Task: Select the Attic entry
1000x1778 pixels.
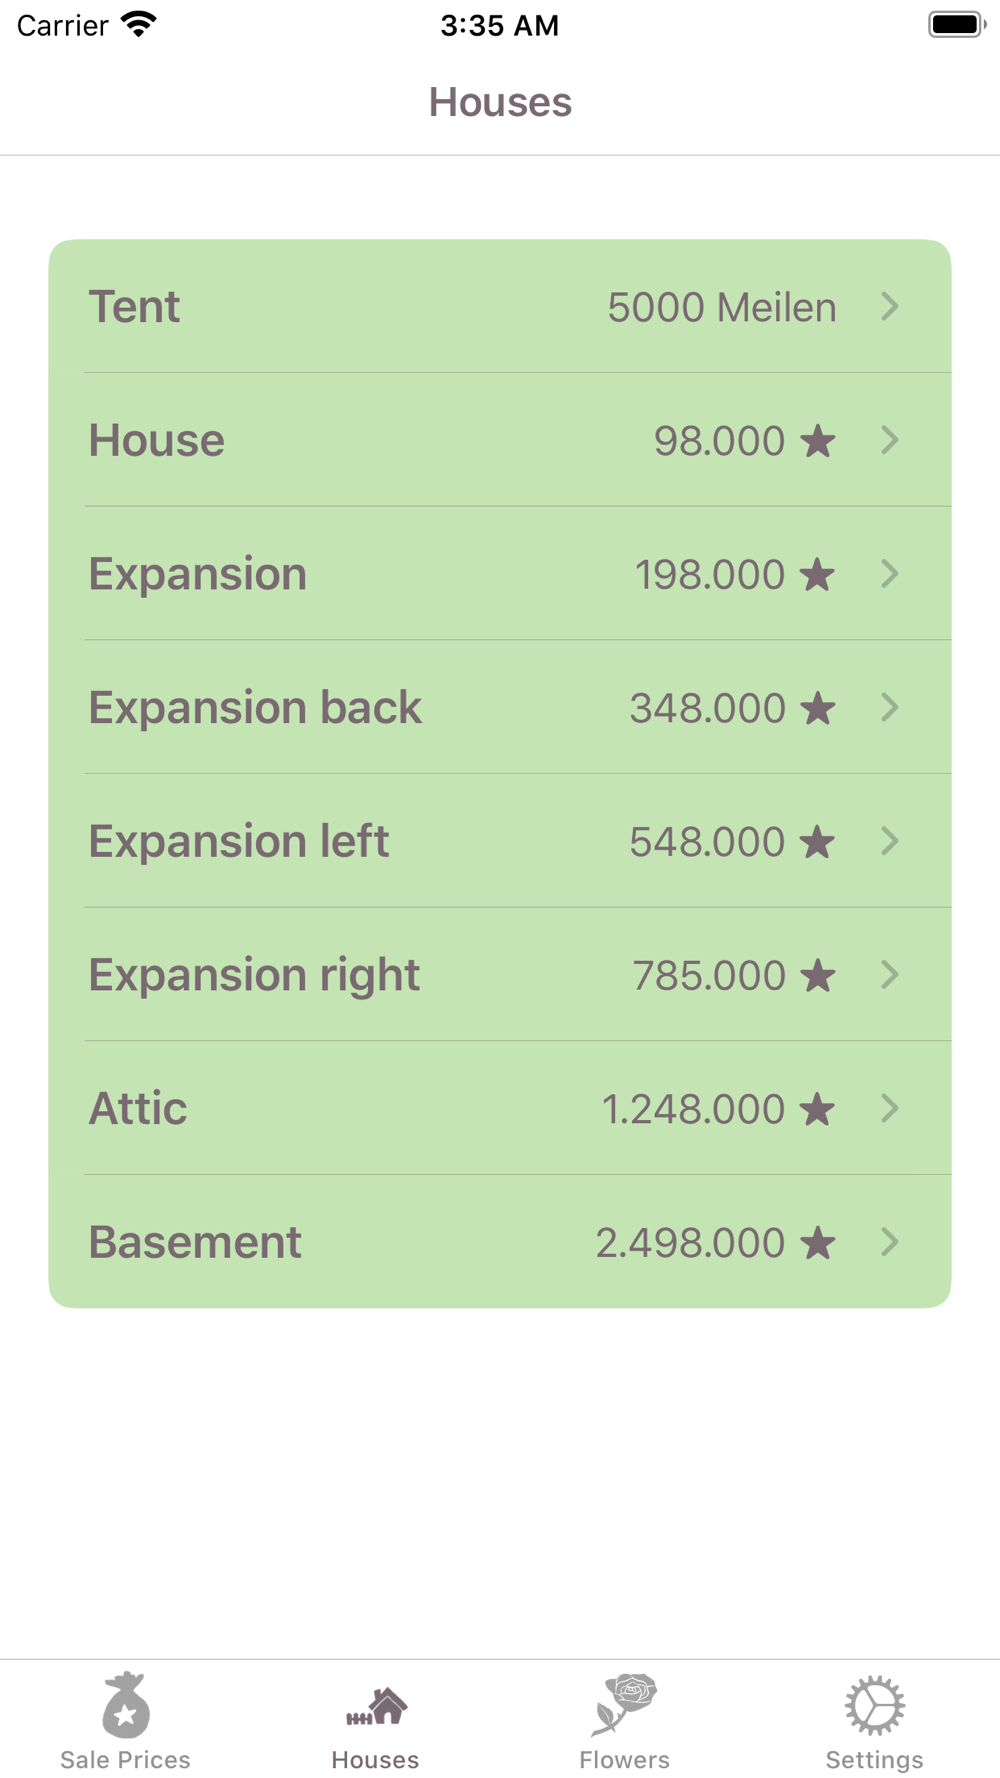Action: coord(138,1108)
